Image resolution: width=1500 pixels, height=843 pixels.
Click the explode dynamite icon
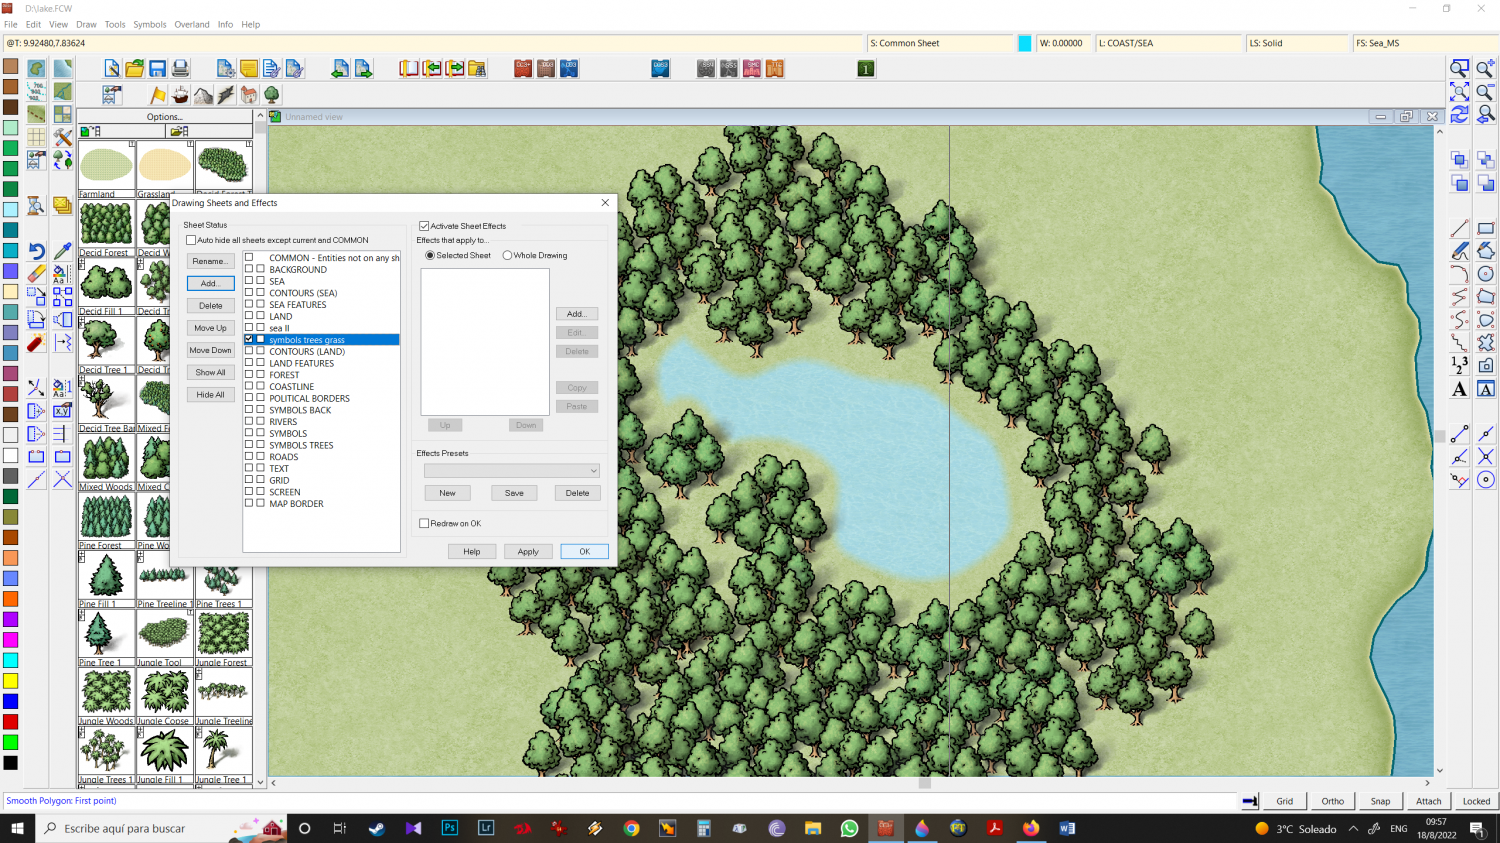tap(36, 344)
